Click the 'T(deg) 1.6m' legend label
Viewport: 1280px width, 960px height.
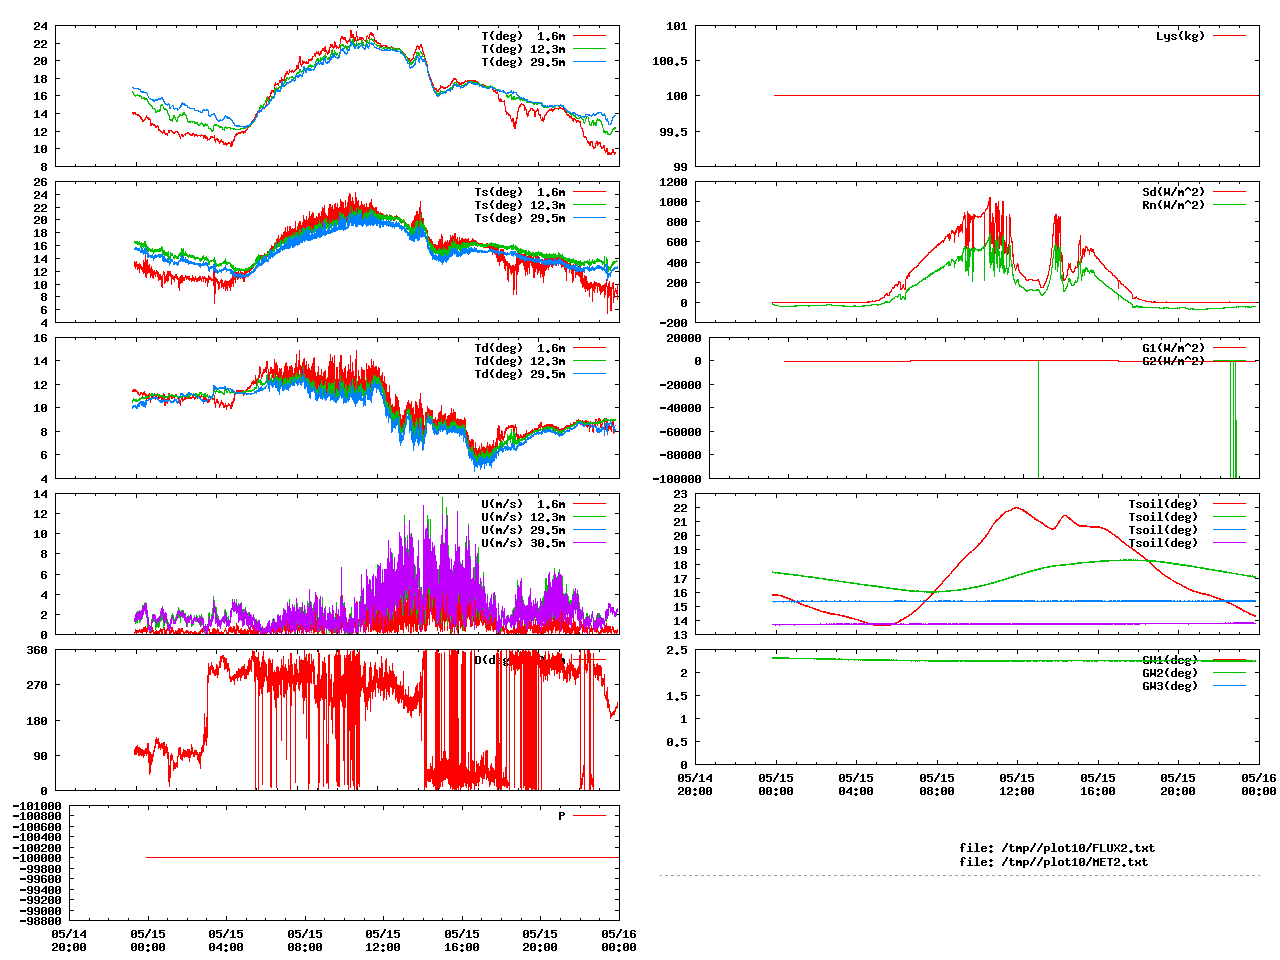click(x=523, y=36)
